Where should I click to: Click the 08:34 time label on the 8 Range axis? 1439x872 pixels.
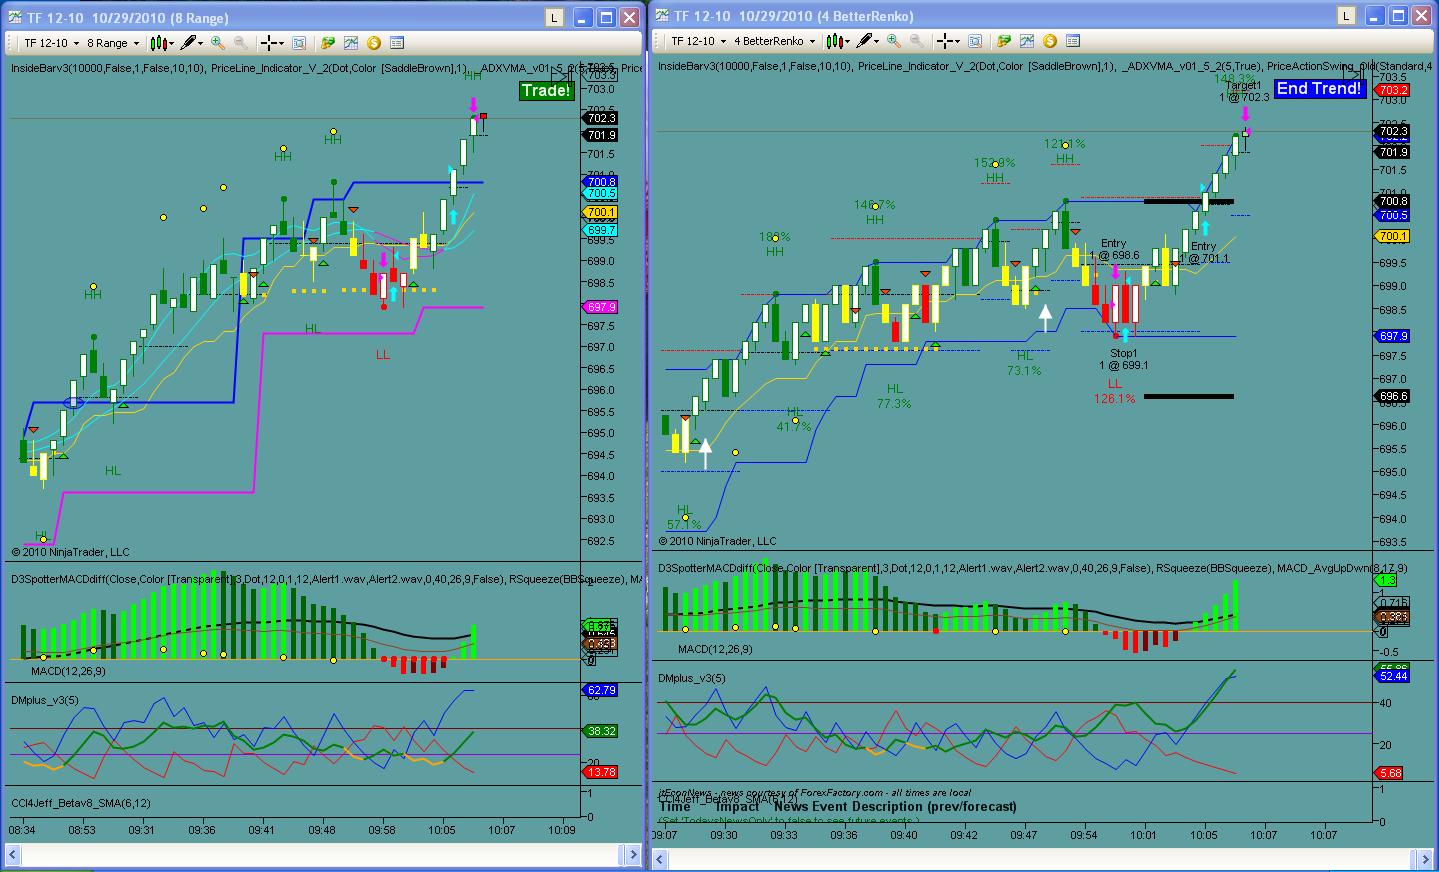pyautogui.click(x=22, y=830)
